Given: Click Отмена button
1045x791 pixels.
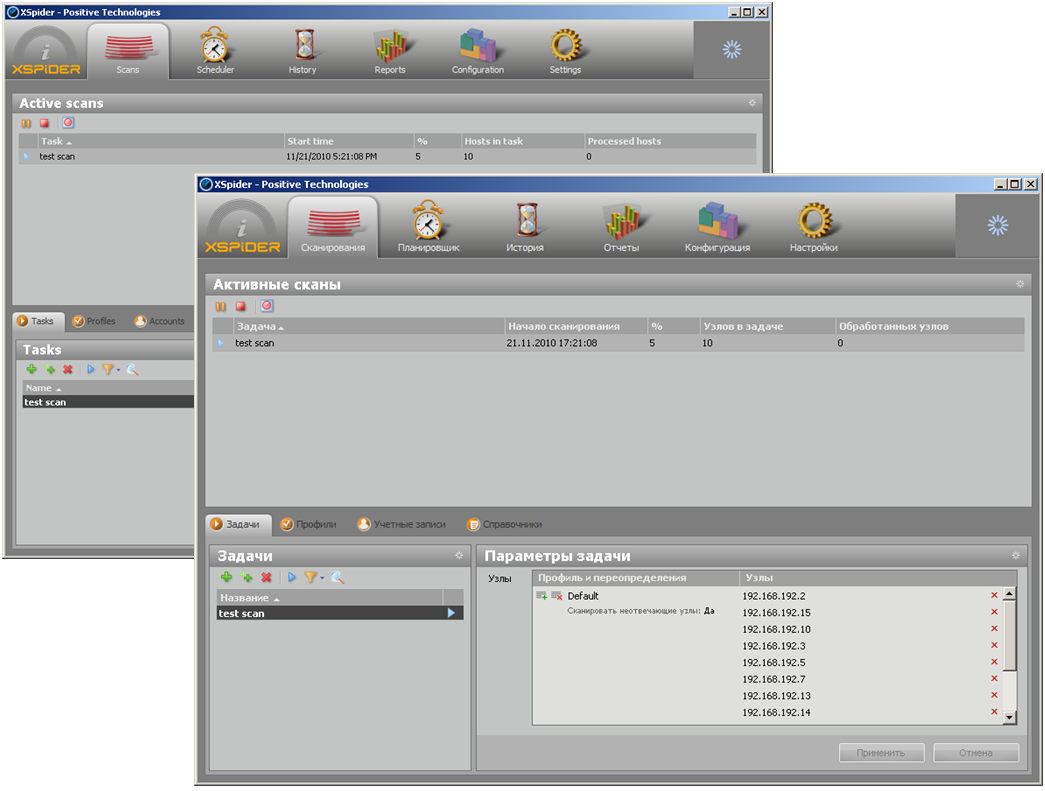Looking at the screenshot, I should [x=976, y=753].
